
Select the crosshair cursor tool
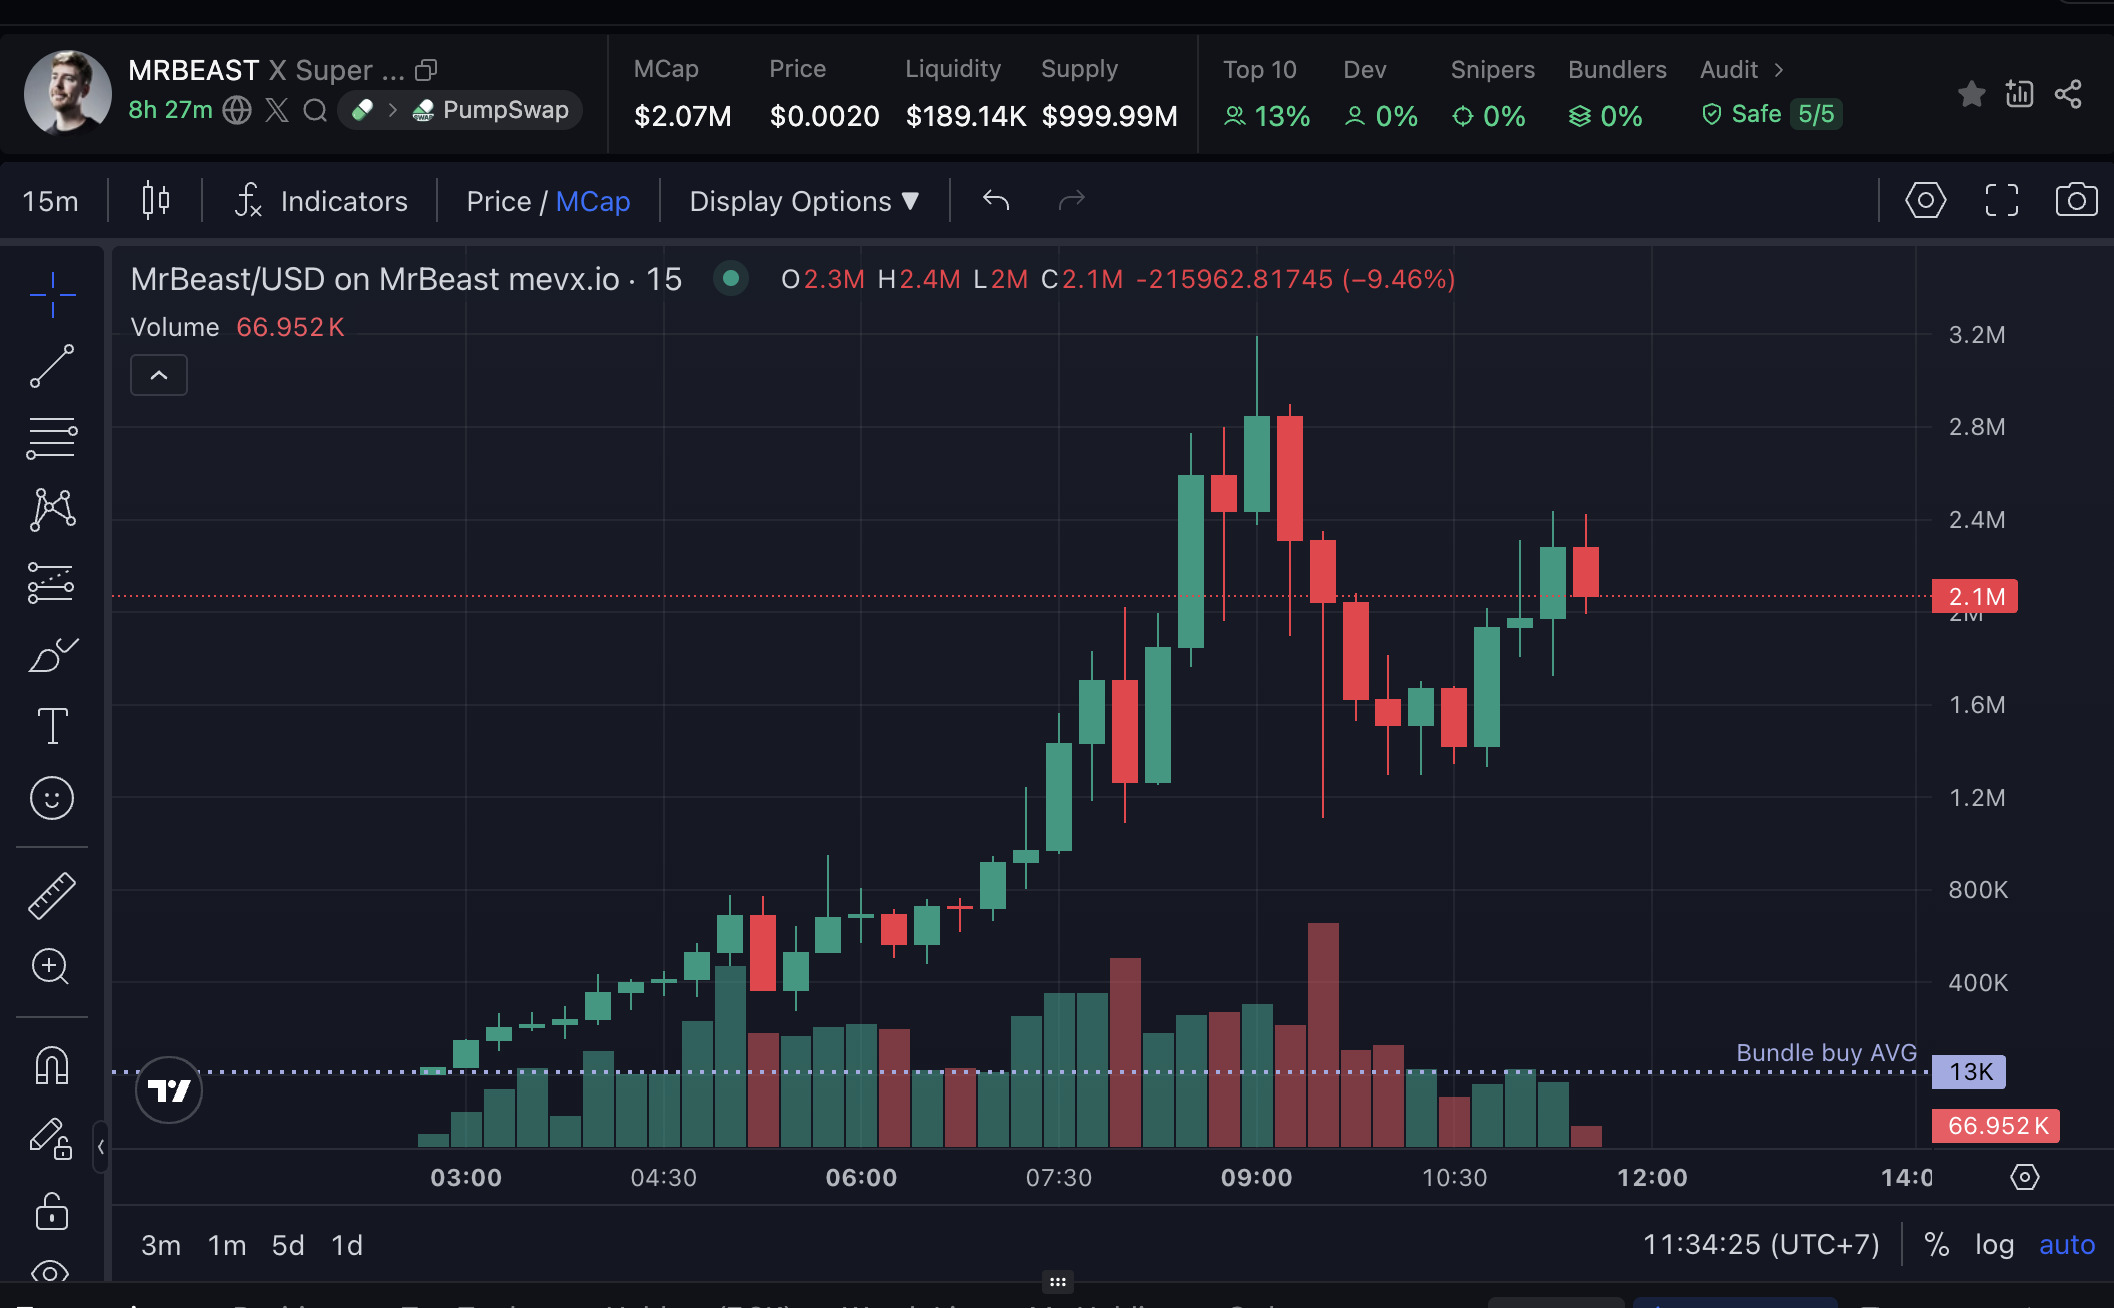click(x=52, y=294)
